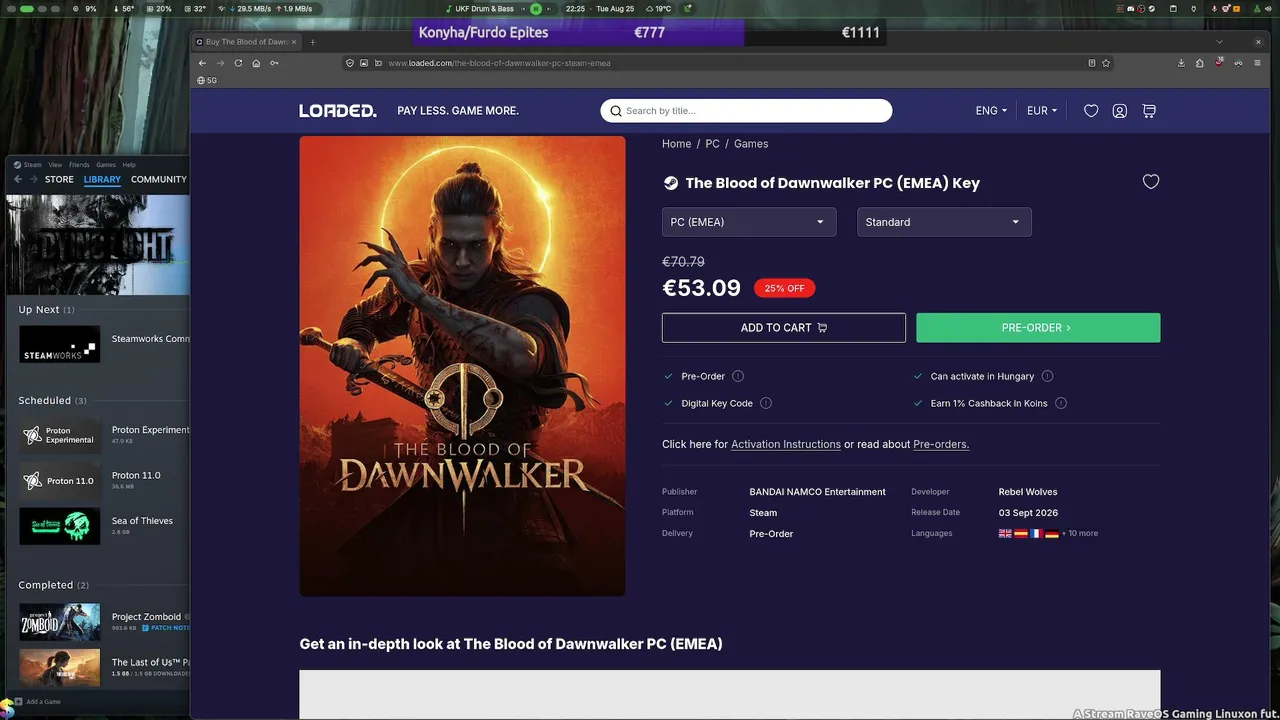Open the Steam COMMUNITY tab
The image size is (1280, 720).
pyautogui.click(x=159, y=179)
